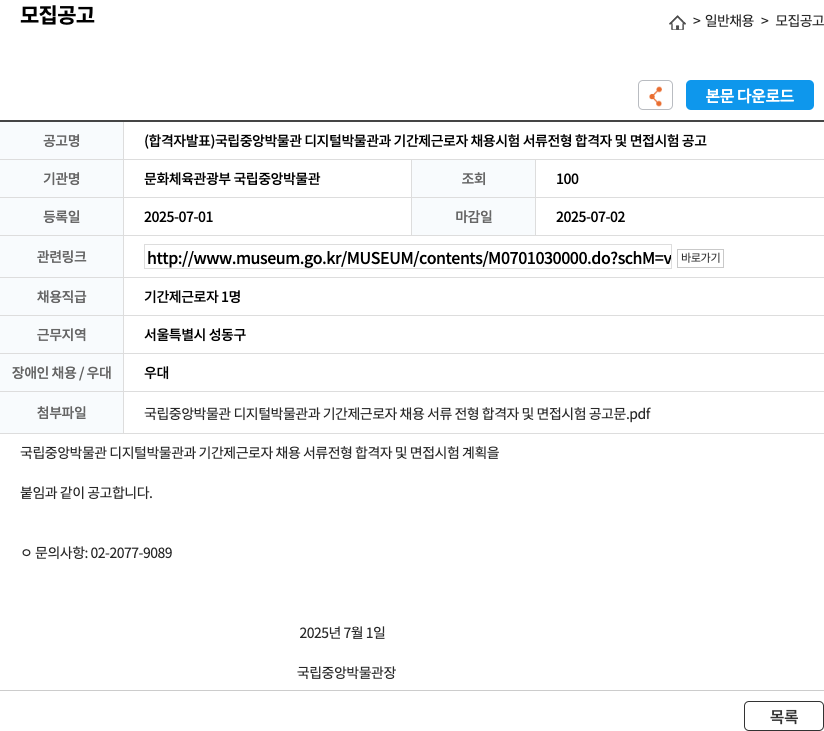
Task: Click the home icon in breadcrumb
Action: 677,23
